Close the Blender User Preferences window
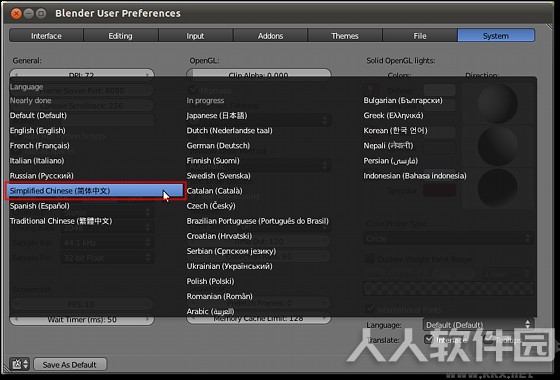This screenshot has width=560, height=380. click(x=16, y=14)
